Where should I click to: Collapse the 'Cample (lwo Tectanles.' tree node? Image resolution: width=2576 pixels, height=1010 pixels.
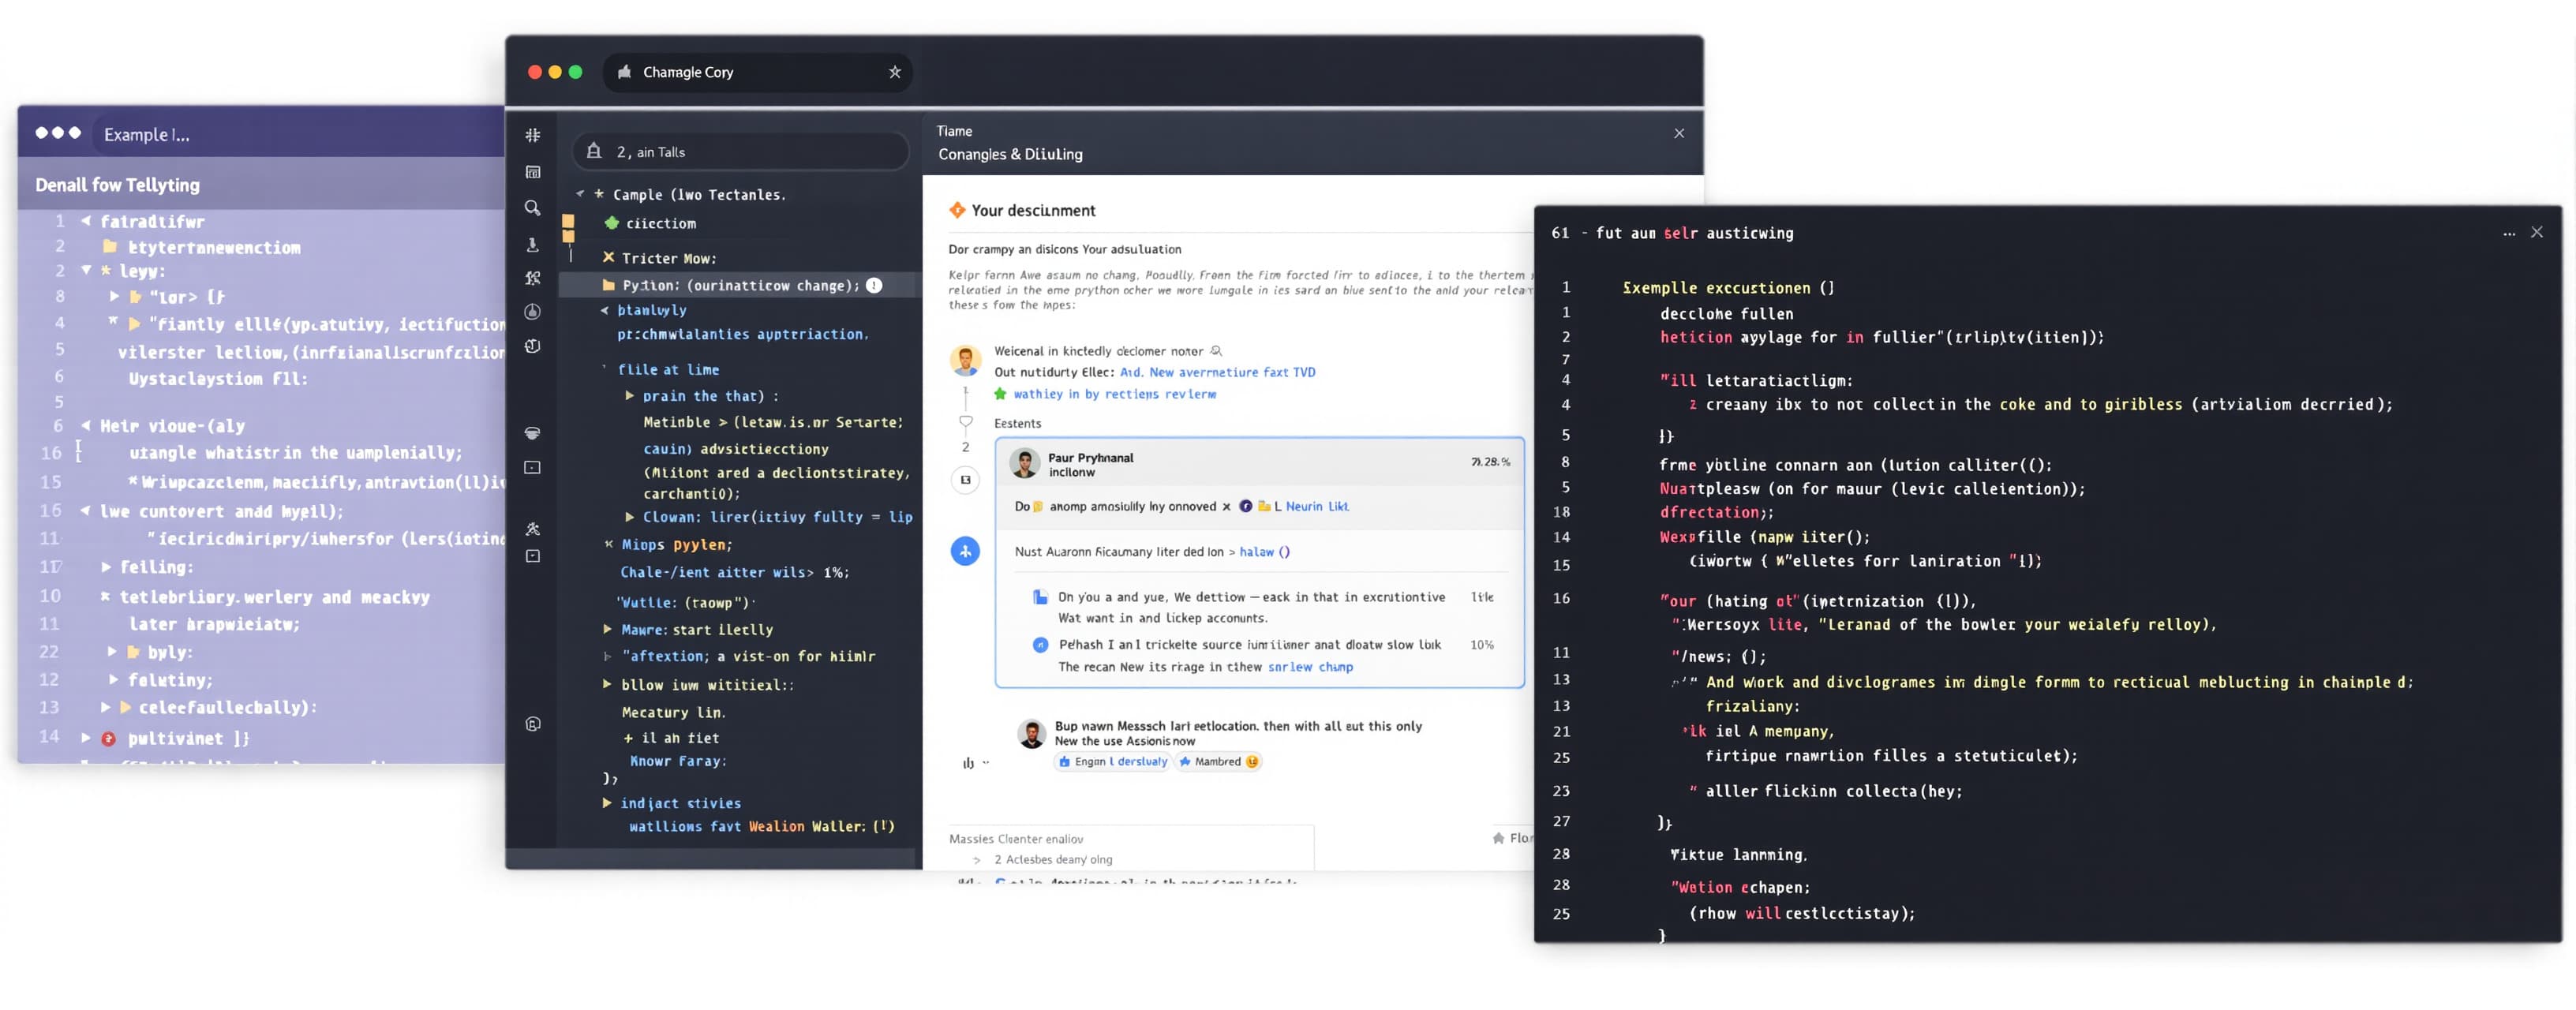(580, 194)
